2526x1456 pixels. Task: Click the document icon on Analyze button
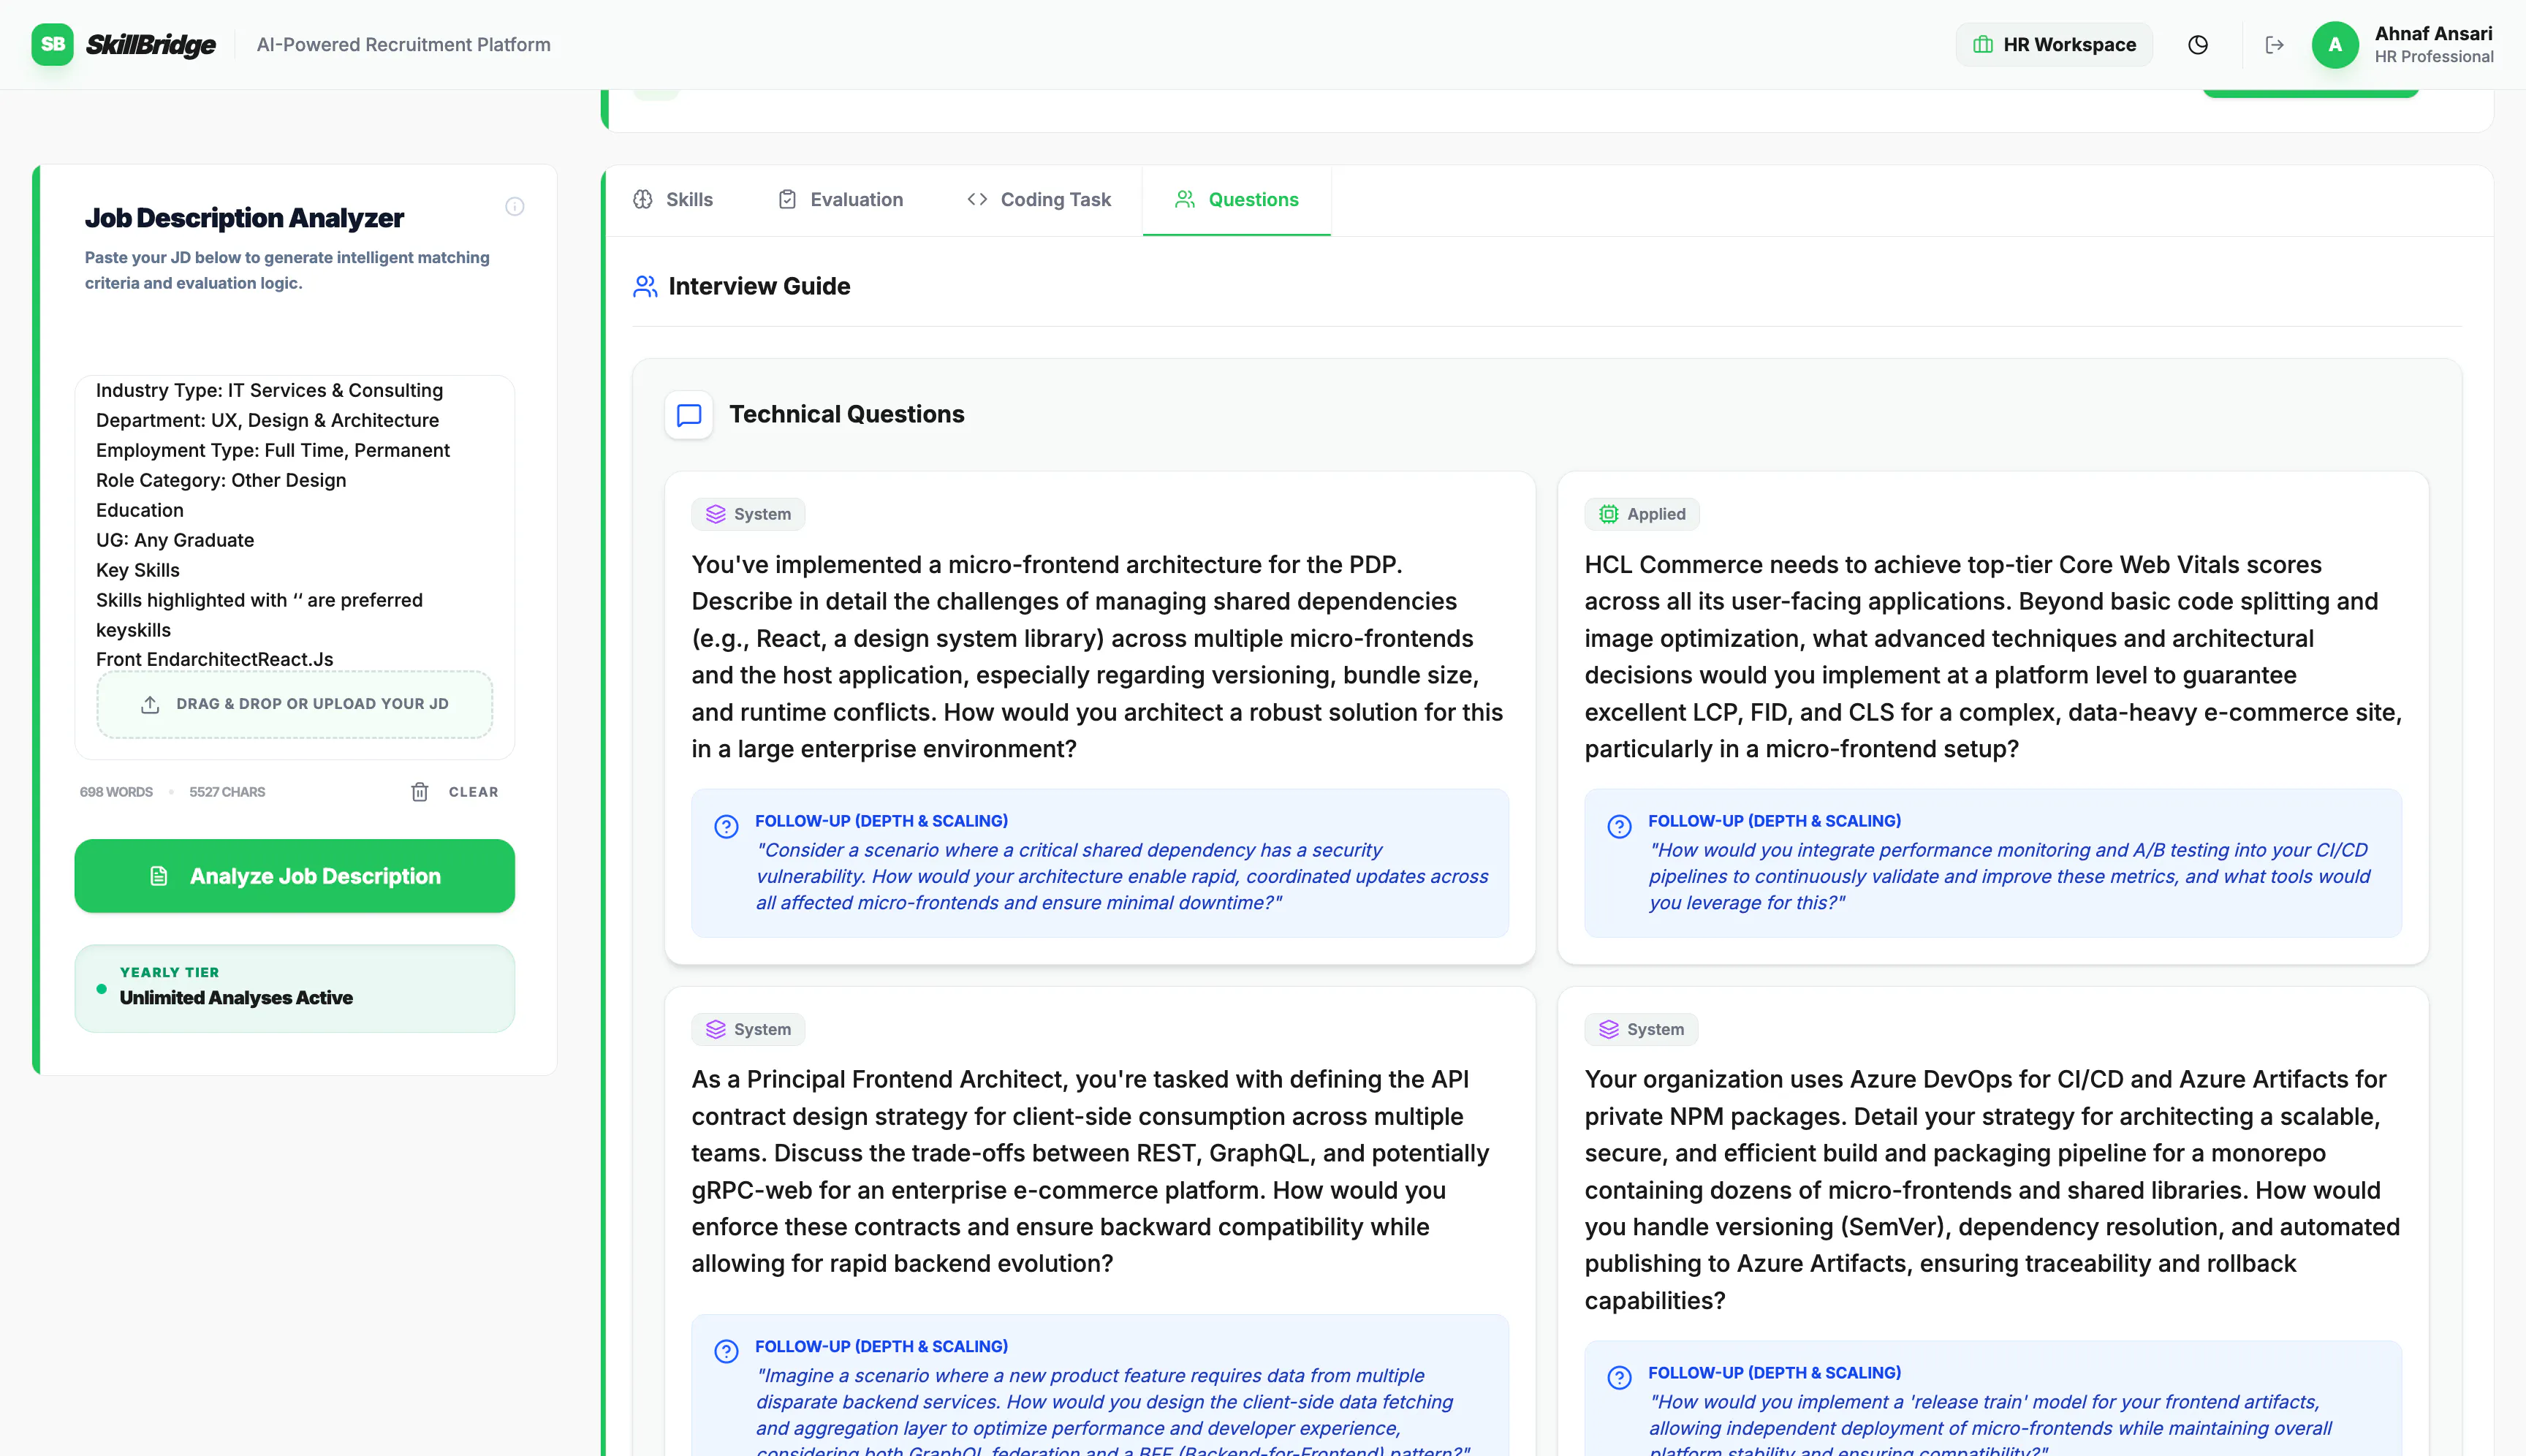coord(158,876)
